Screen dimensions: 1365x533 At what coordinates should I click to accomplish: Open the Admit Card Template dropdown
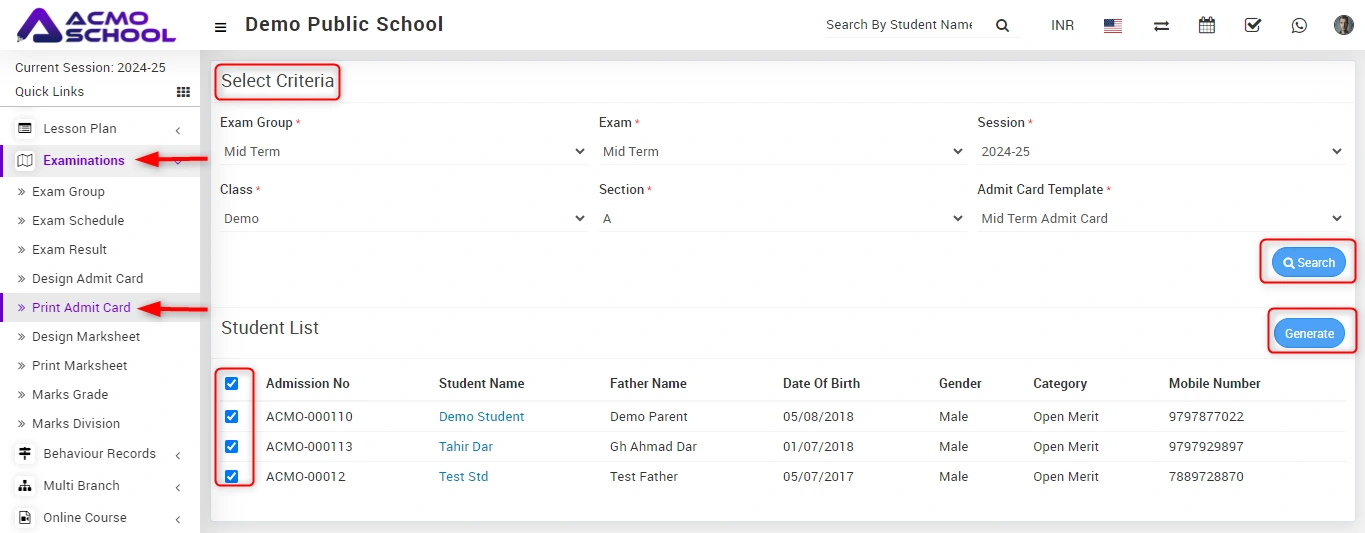point(1160,219)
